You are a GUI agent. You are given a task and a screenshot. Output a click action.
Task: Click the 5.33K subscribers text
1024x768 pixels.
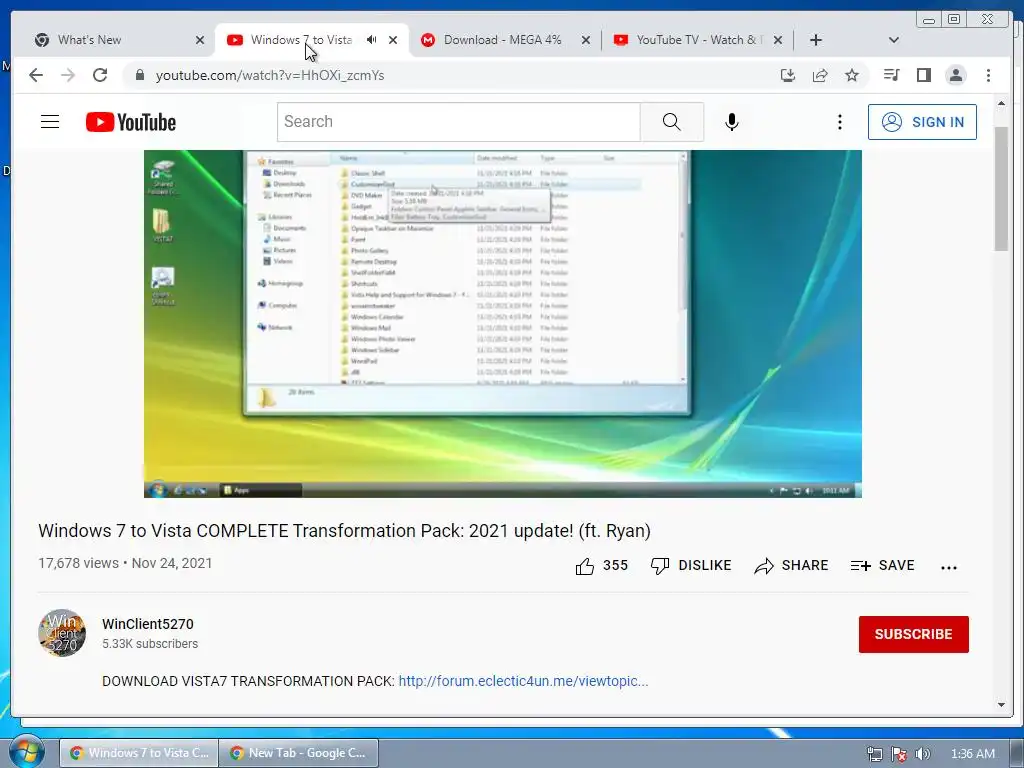click(x=150, y=643)
